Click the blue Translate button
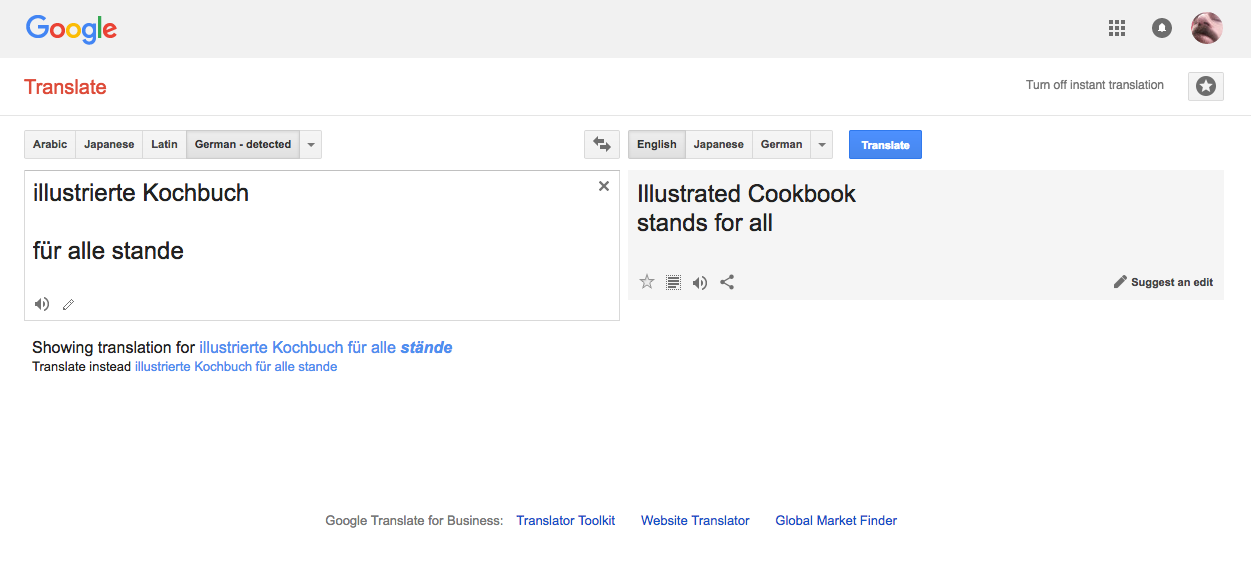1251x587 pixels. pyautogui.click(x=885, y=144)
